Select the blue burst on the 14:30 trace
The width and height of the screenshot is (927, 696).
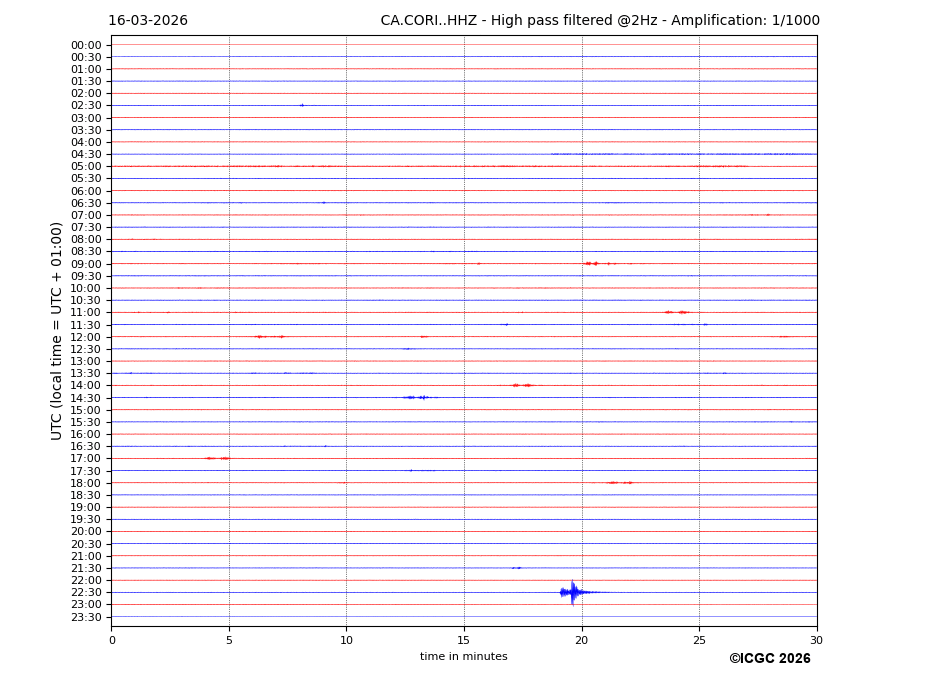pyautogui.click(x=417, y=397)
